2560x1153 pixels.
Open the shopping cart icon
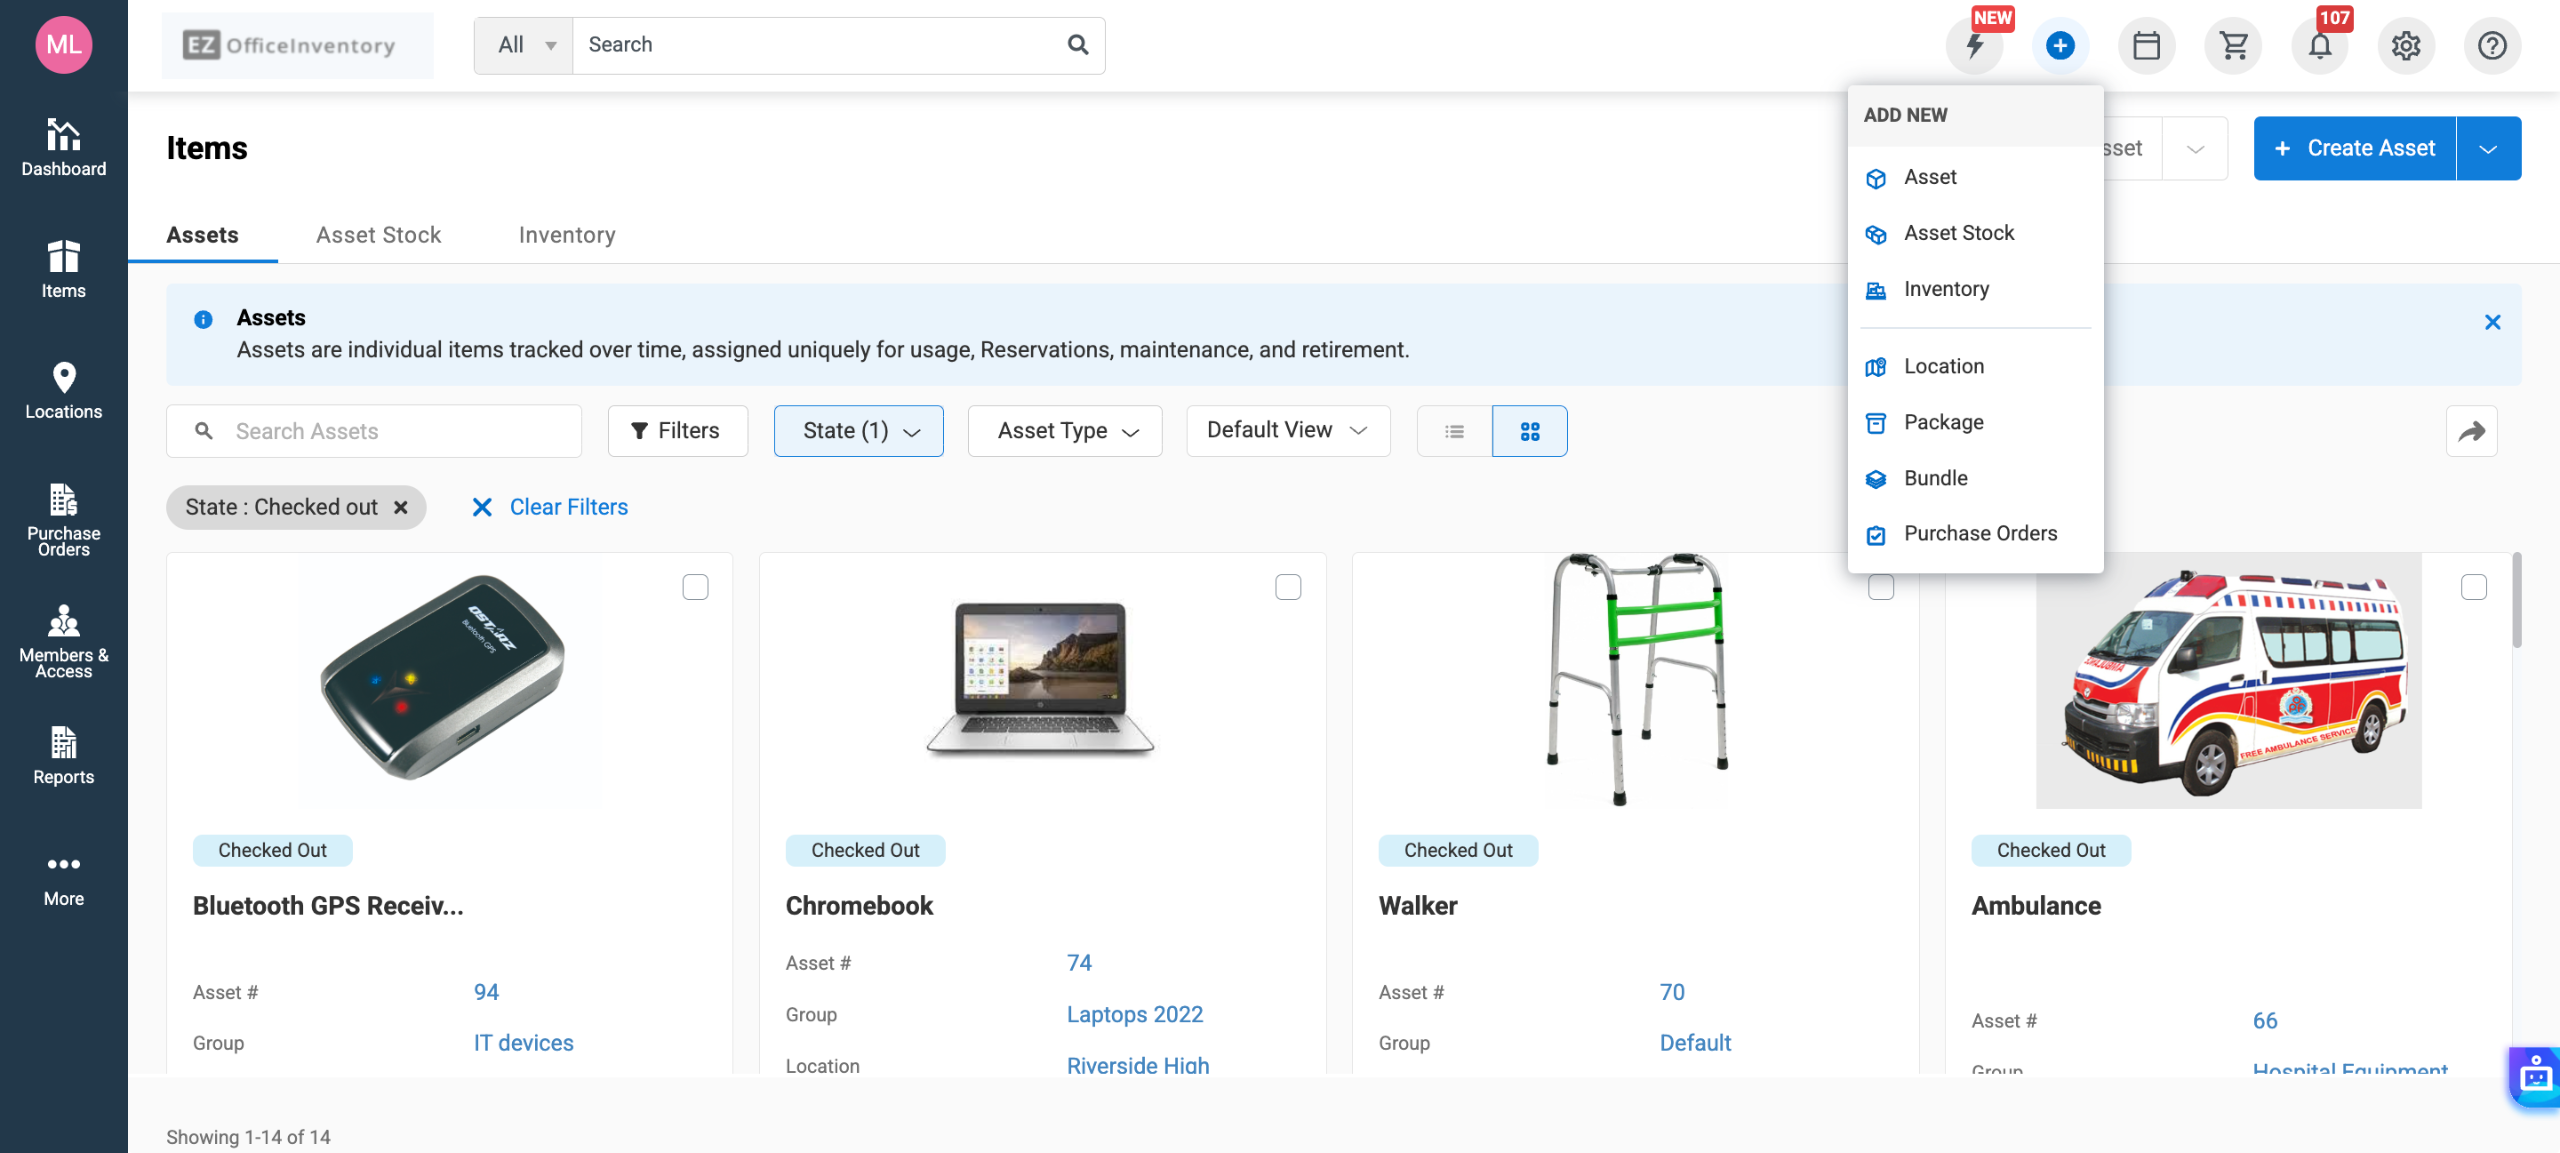(x=2233, y=46)
